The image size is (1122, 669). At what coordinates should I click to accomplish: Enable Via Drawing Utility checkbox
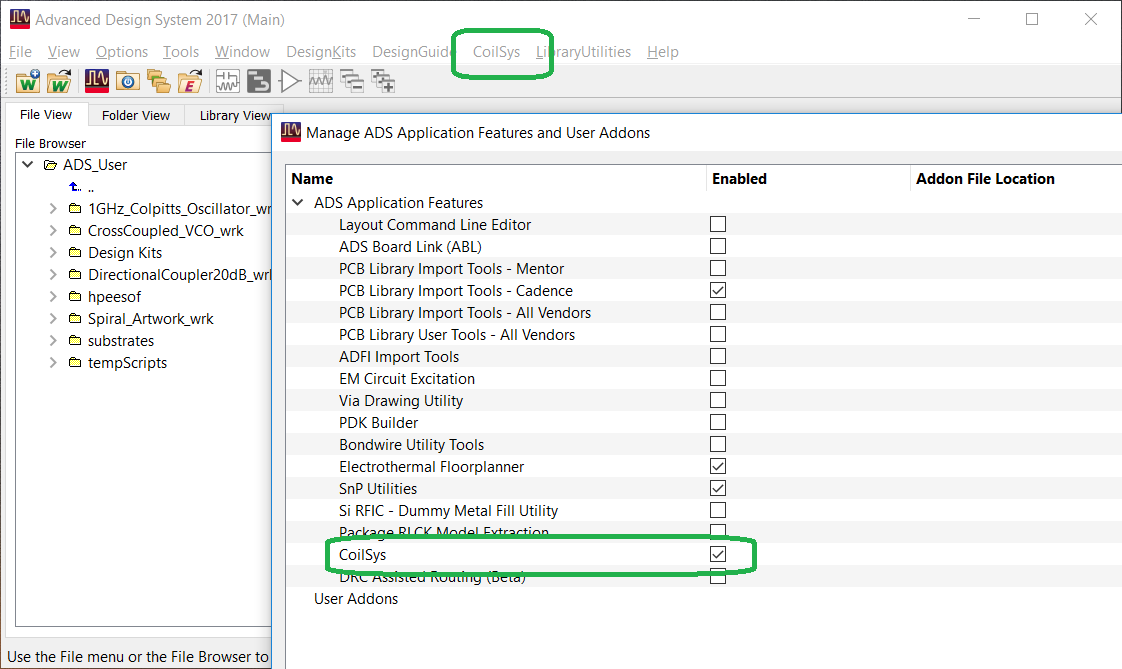tap(718, 401)
